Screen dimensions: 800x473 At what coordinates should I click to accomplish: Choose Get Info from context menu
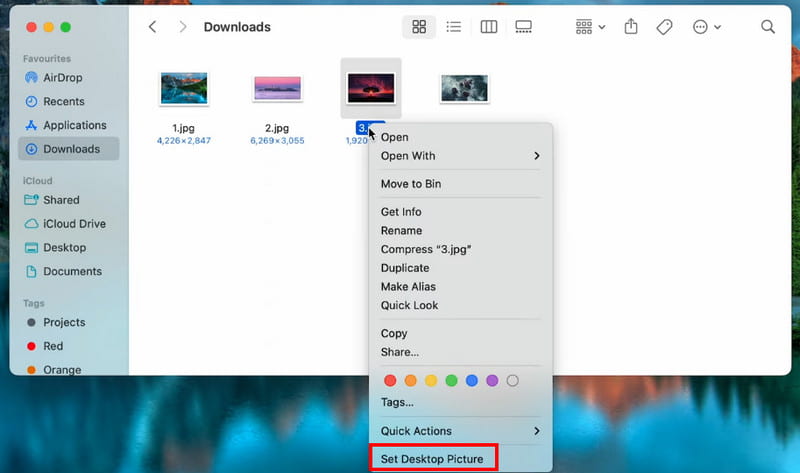coord(401,212)
